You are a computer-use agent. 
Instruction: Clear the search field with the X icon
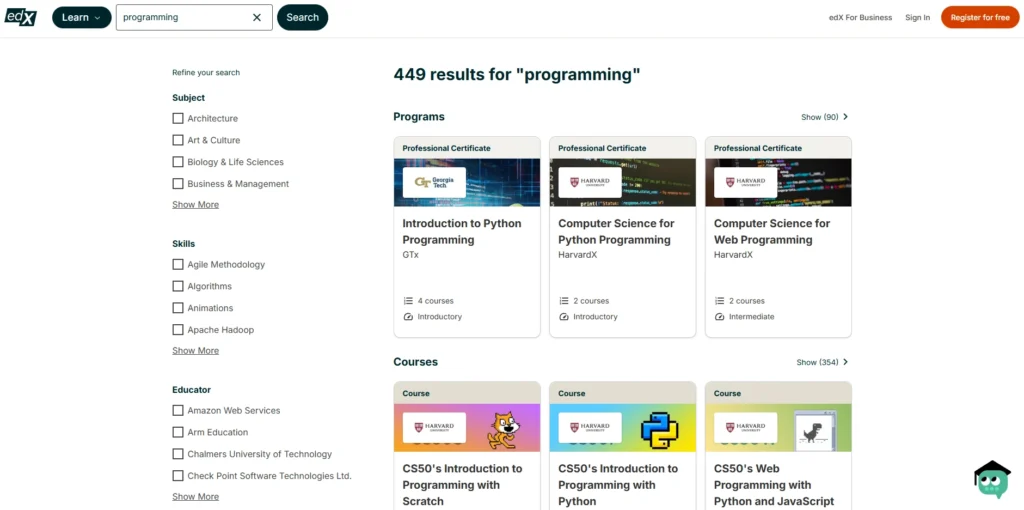point(257,18)
